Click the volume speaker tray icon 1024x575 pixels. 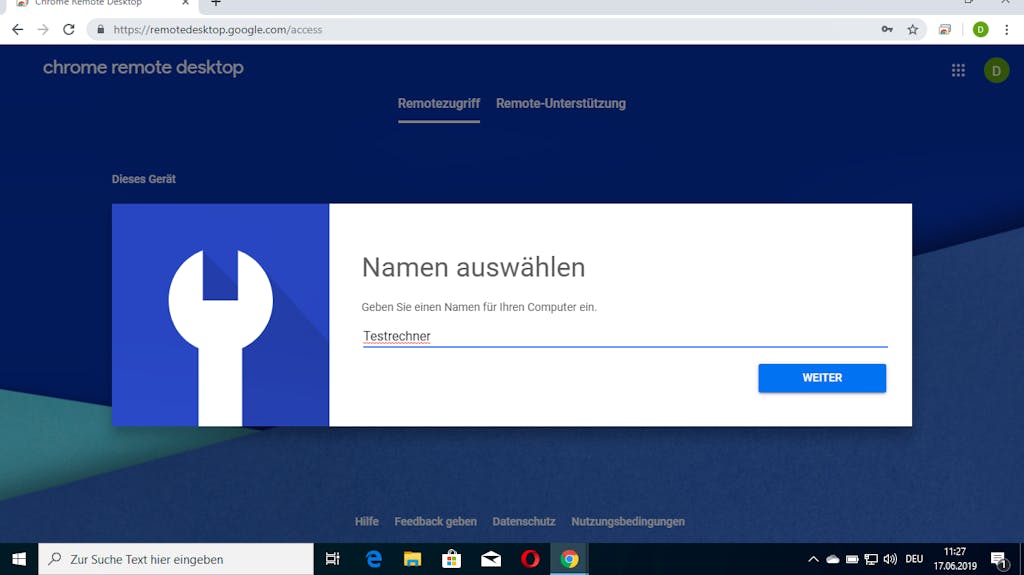(890, 559)
